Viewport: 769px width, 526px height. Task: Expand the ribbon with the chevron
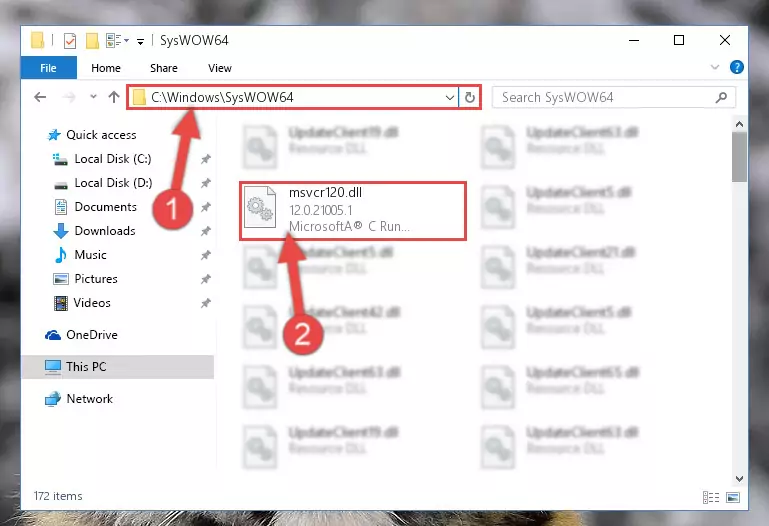(x=715, y=67)
